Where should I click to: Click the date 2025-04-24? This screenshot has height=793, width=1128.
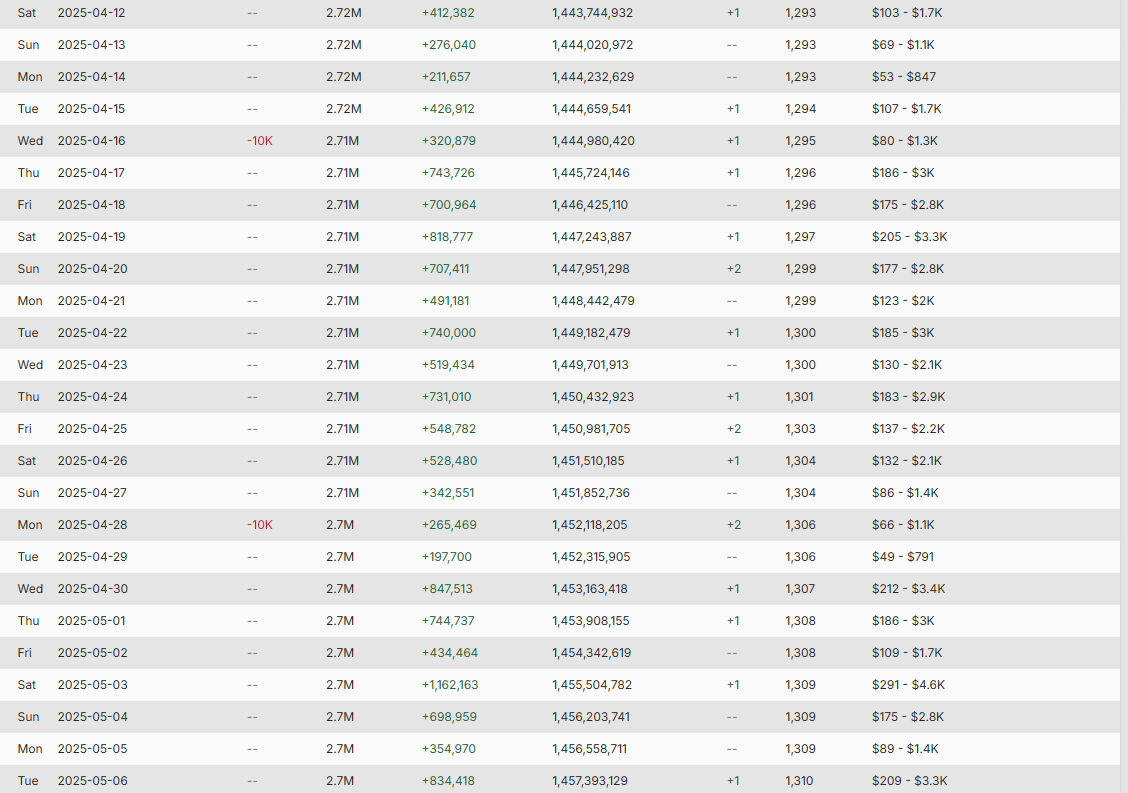pos(92,397)
